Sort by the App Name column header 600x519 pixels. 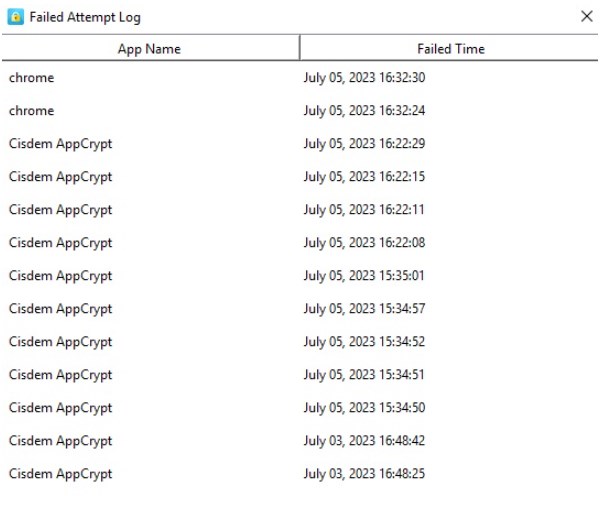coord(150,49)
